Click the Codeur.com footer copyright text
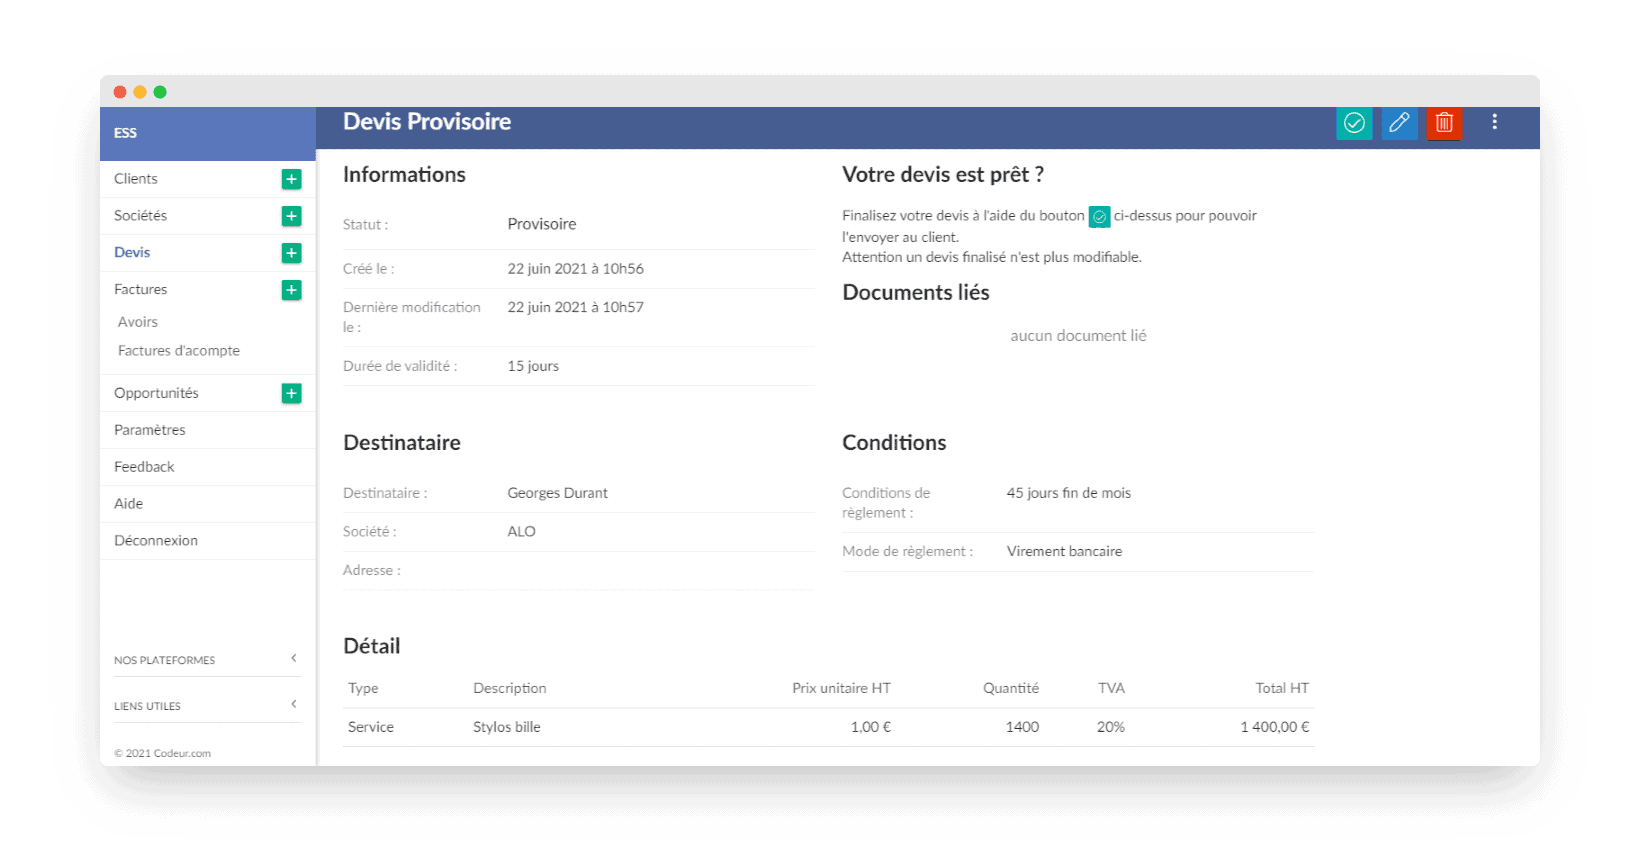 tap(163, 753)
